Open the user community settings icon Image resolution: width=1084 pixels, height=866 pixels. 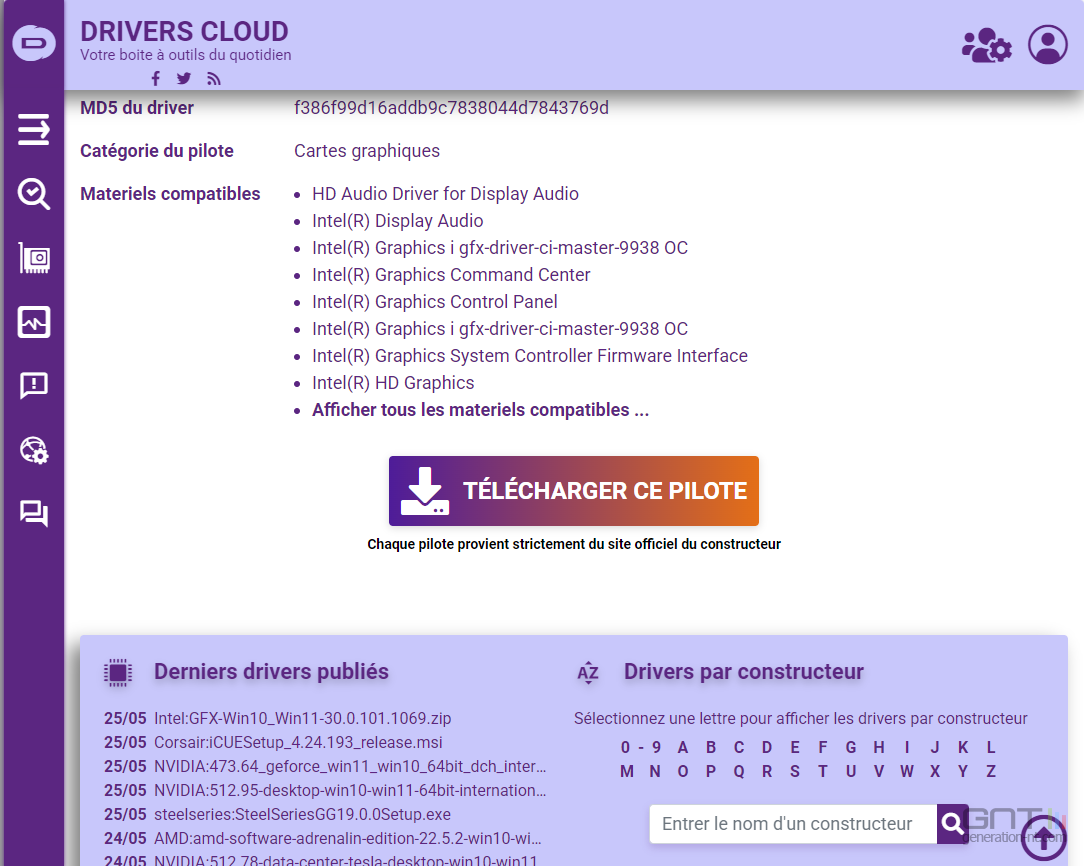986,44
